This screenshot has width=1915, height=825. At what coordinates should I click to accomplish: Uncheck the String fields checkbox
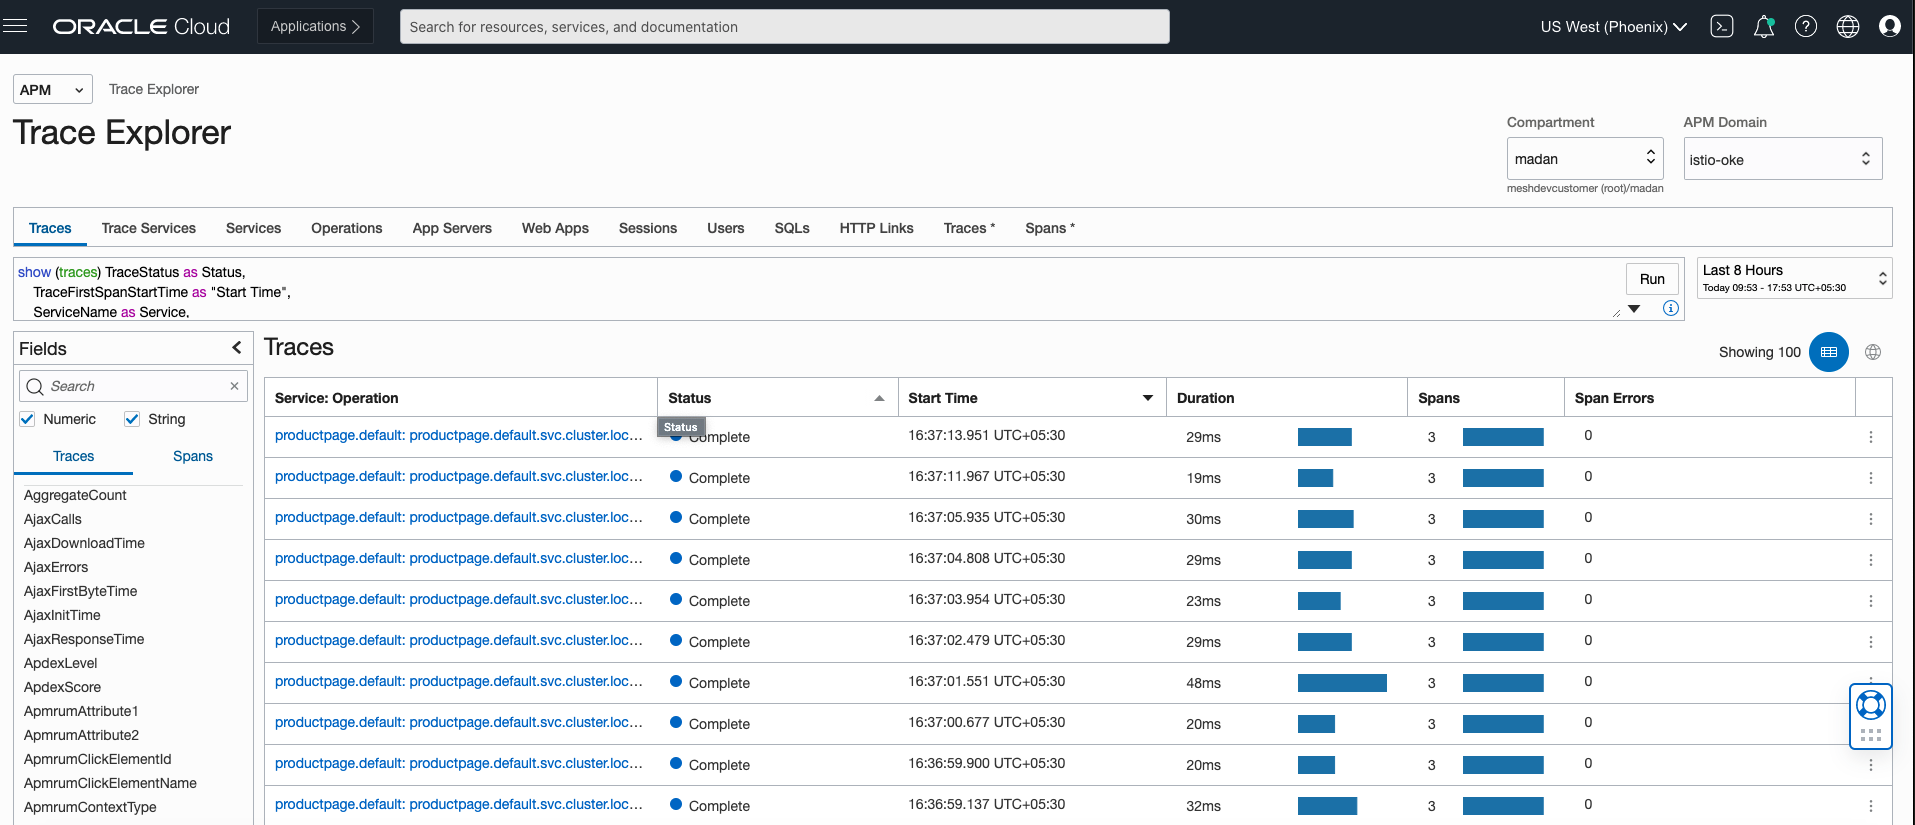tap(132, 419)
